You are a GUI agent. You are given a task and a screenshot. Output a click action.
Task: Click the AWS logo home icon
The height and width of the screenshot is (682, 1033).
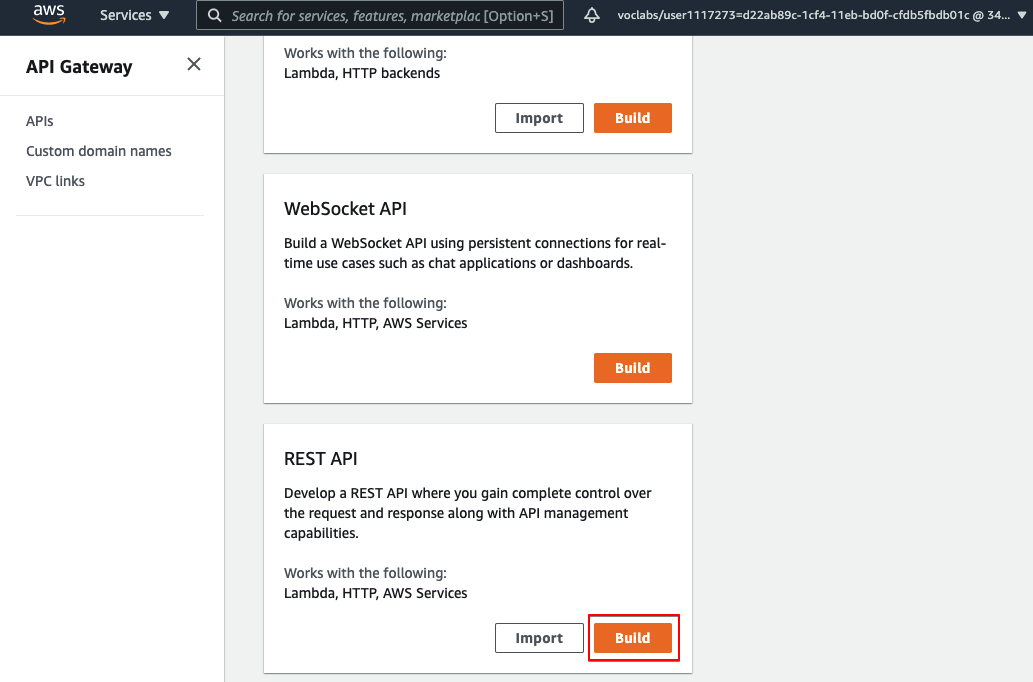[48, 15]
